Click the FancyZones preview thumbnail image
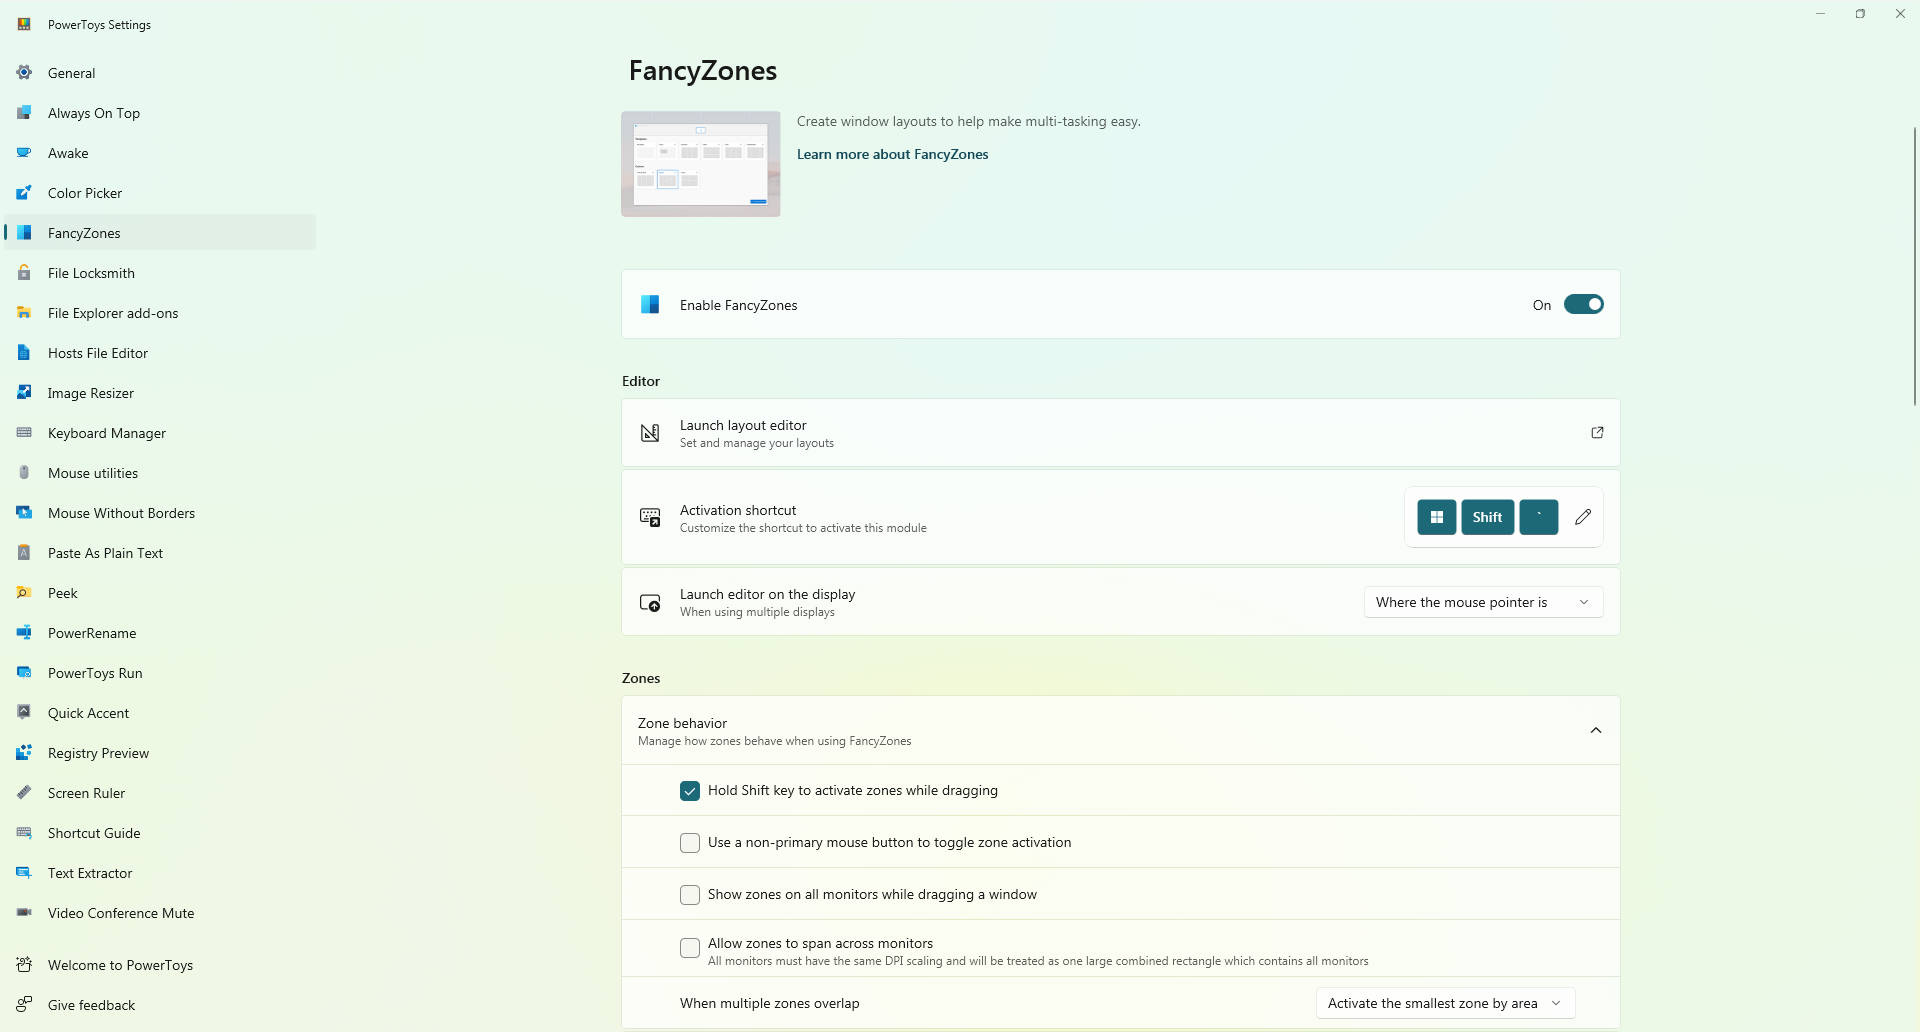 click(700, 164)
